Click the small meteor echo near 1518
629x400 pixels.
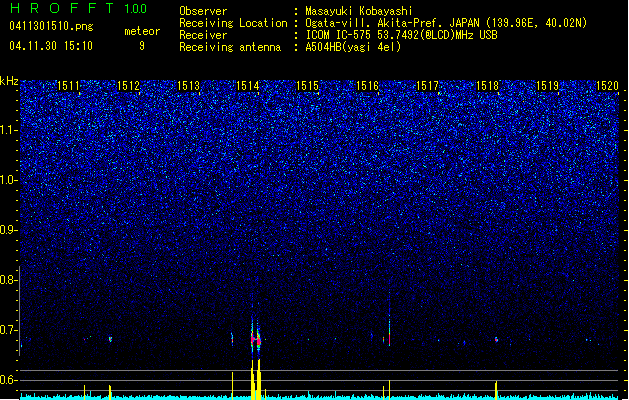(x=496, y=339)
